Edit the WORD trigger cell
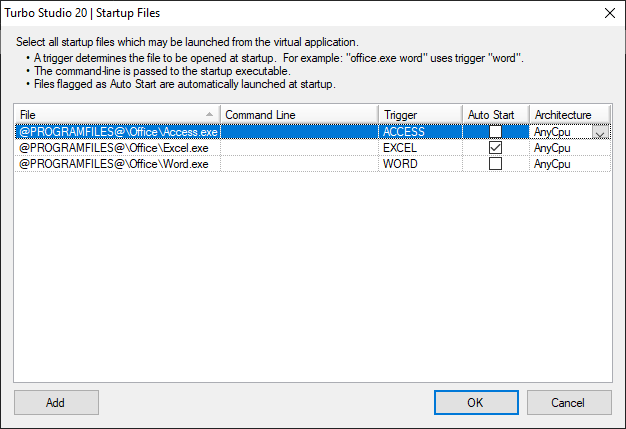Screen dimensions: 626x429 coord(419,164)
